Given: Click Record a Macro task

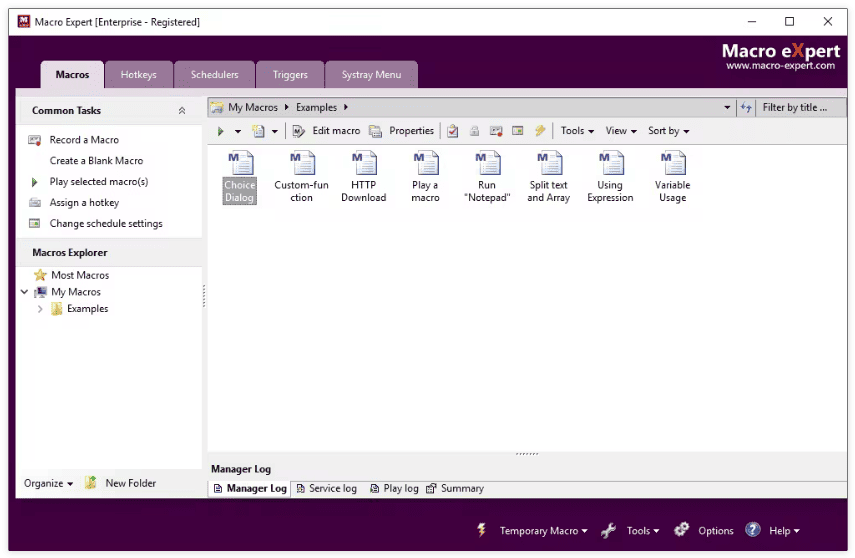Looking at the screenshot, I should (x=84, y=140).
